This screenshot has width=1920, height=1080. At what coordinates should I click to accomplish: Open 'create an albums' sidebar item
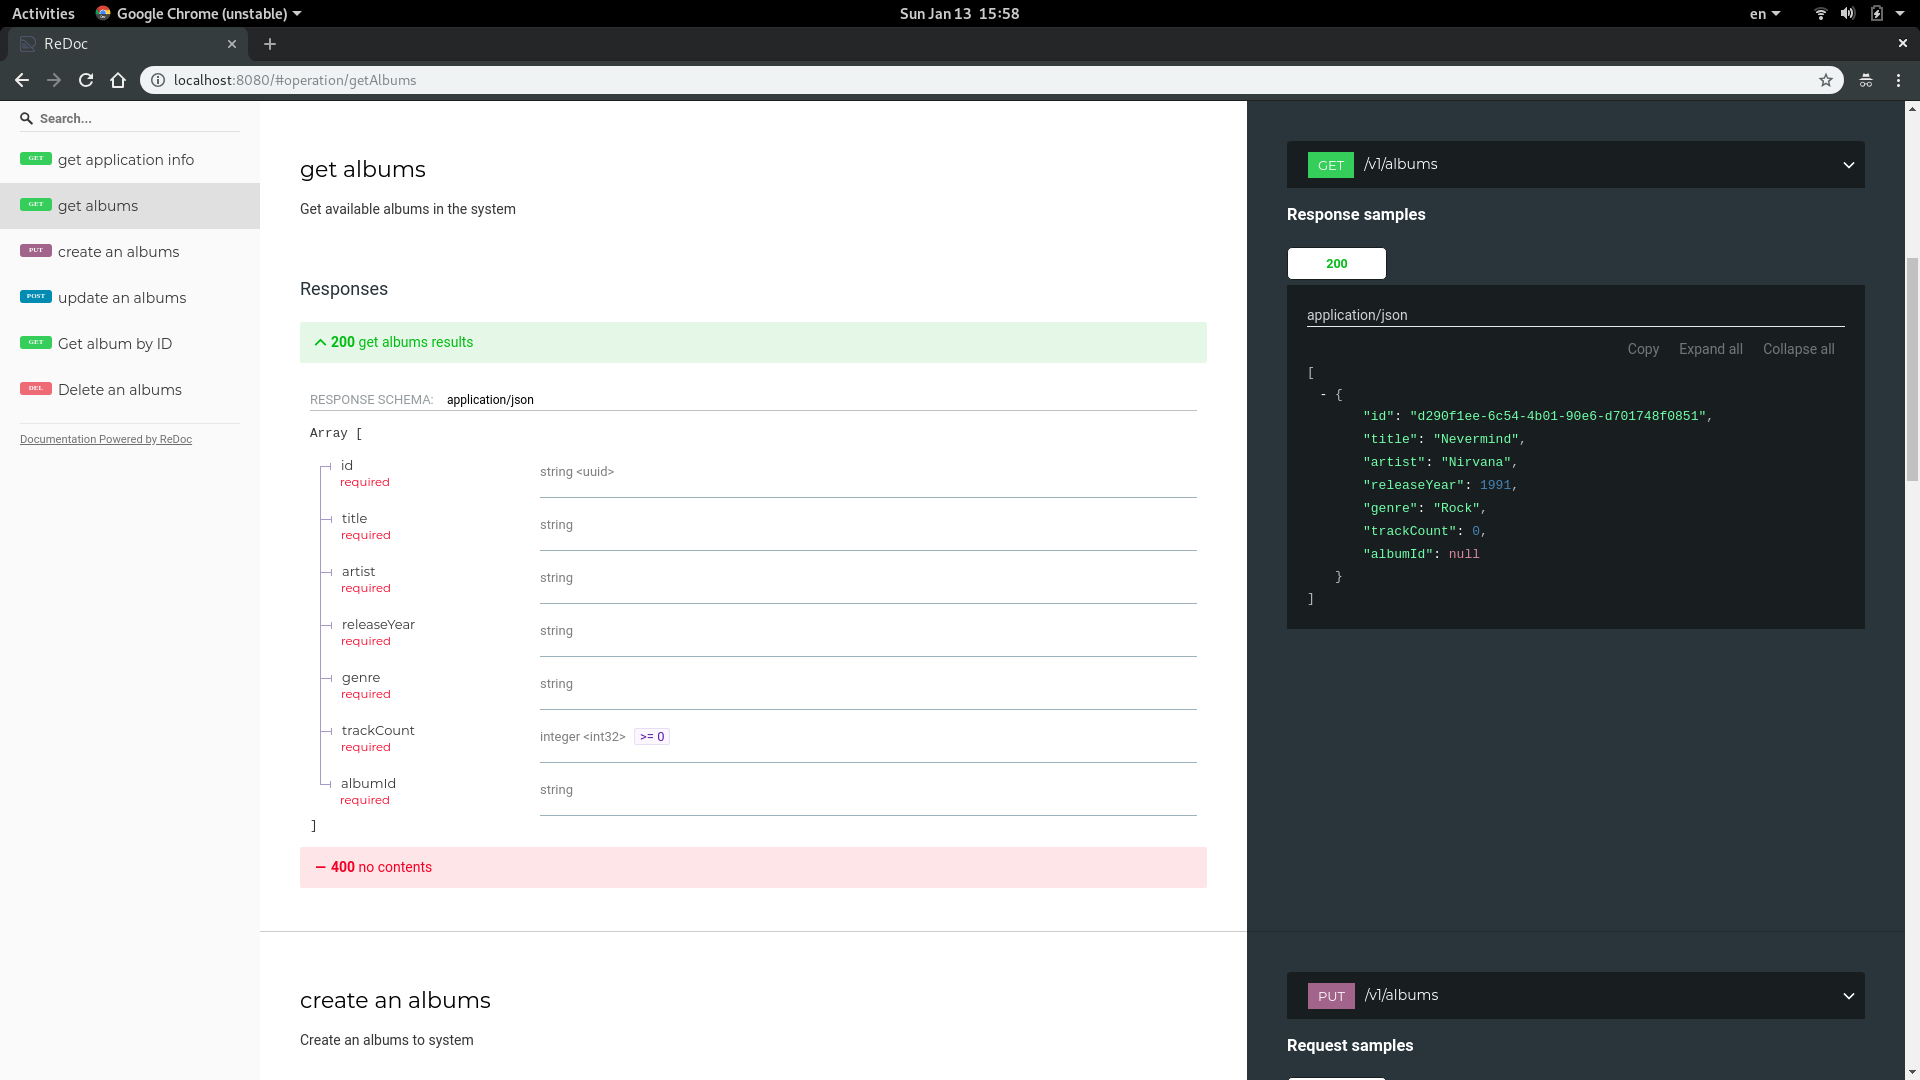click(x=118, y=252)
